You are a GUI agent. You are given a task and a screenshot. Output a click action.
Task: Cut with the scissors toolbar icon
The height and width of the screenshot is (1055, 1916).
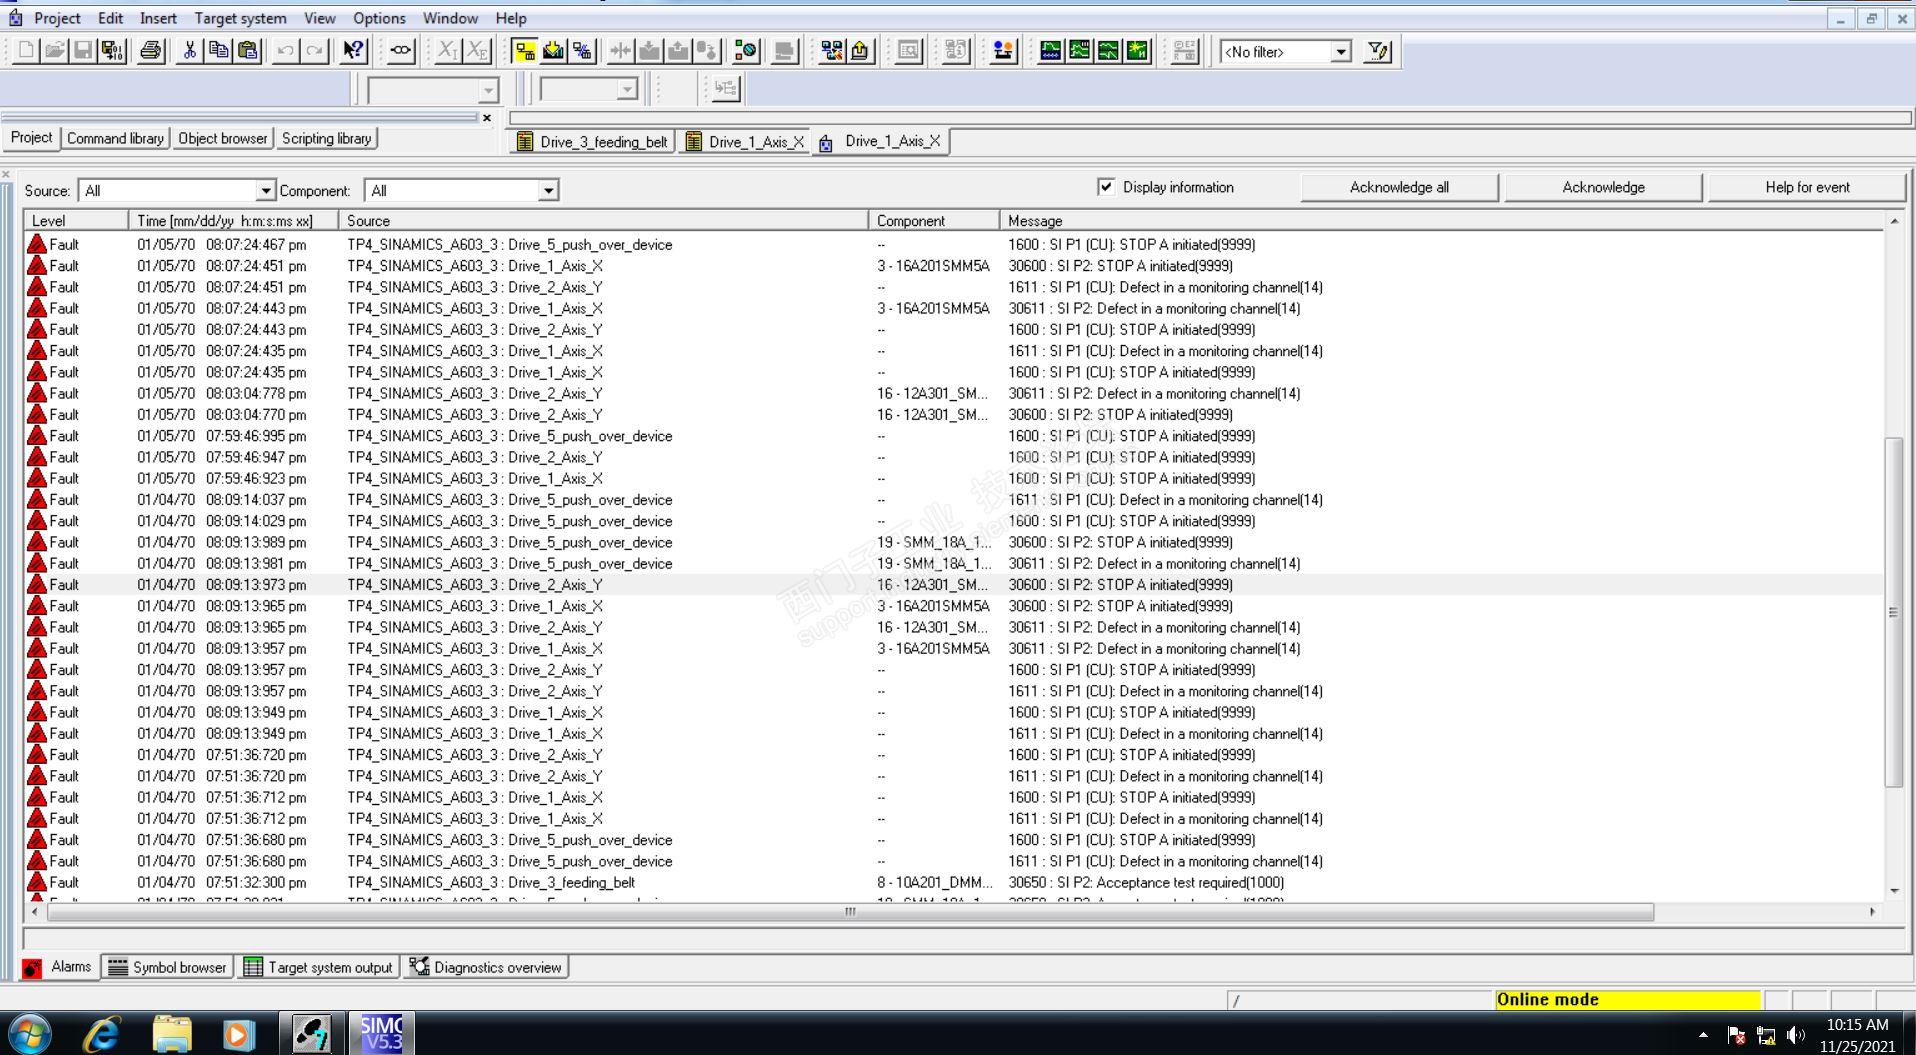coord(189,51)
